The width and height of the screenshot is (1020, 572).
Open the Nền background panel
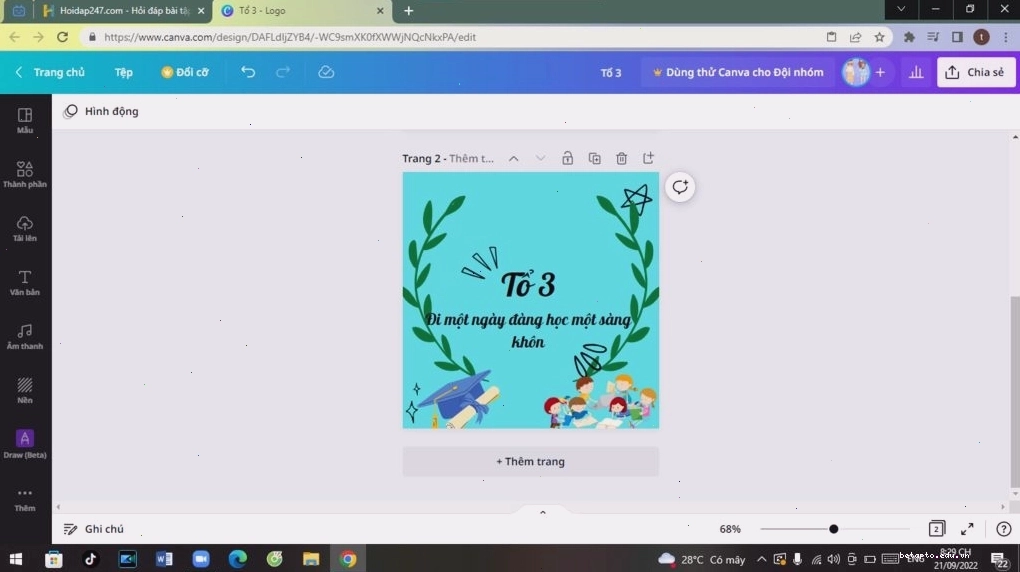pyautogui.click(x=25, y=390)
